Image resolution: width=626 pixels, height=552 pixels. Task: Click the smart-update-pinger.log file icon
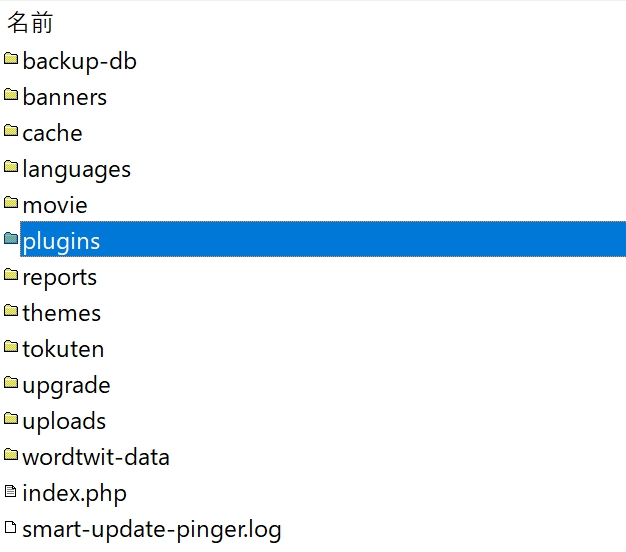pyautogui.click(x=11, y=527)
